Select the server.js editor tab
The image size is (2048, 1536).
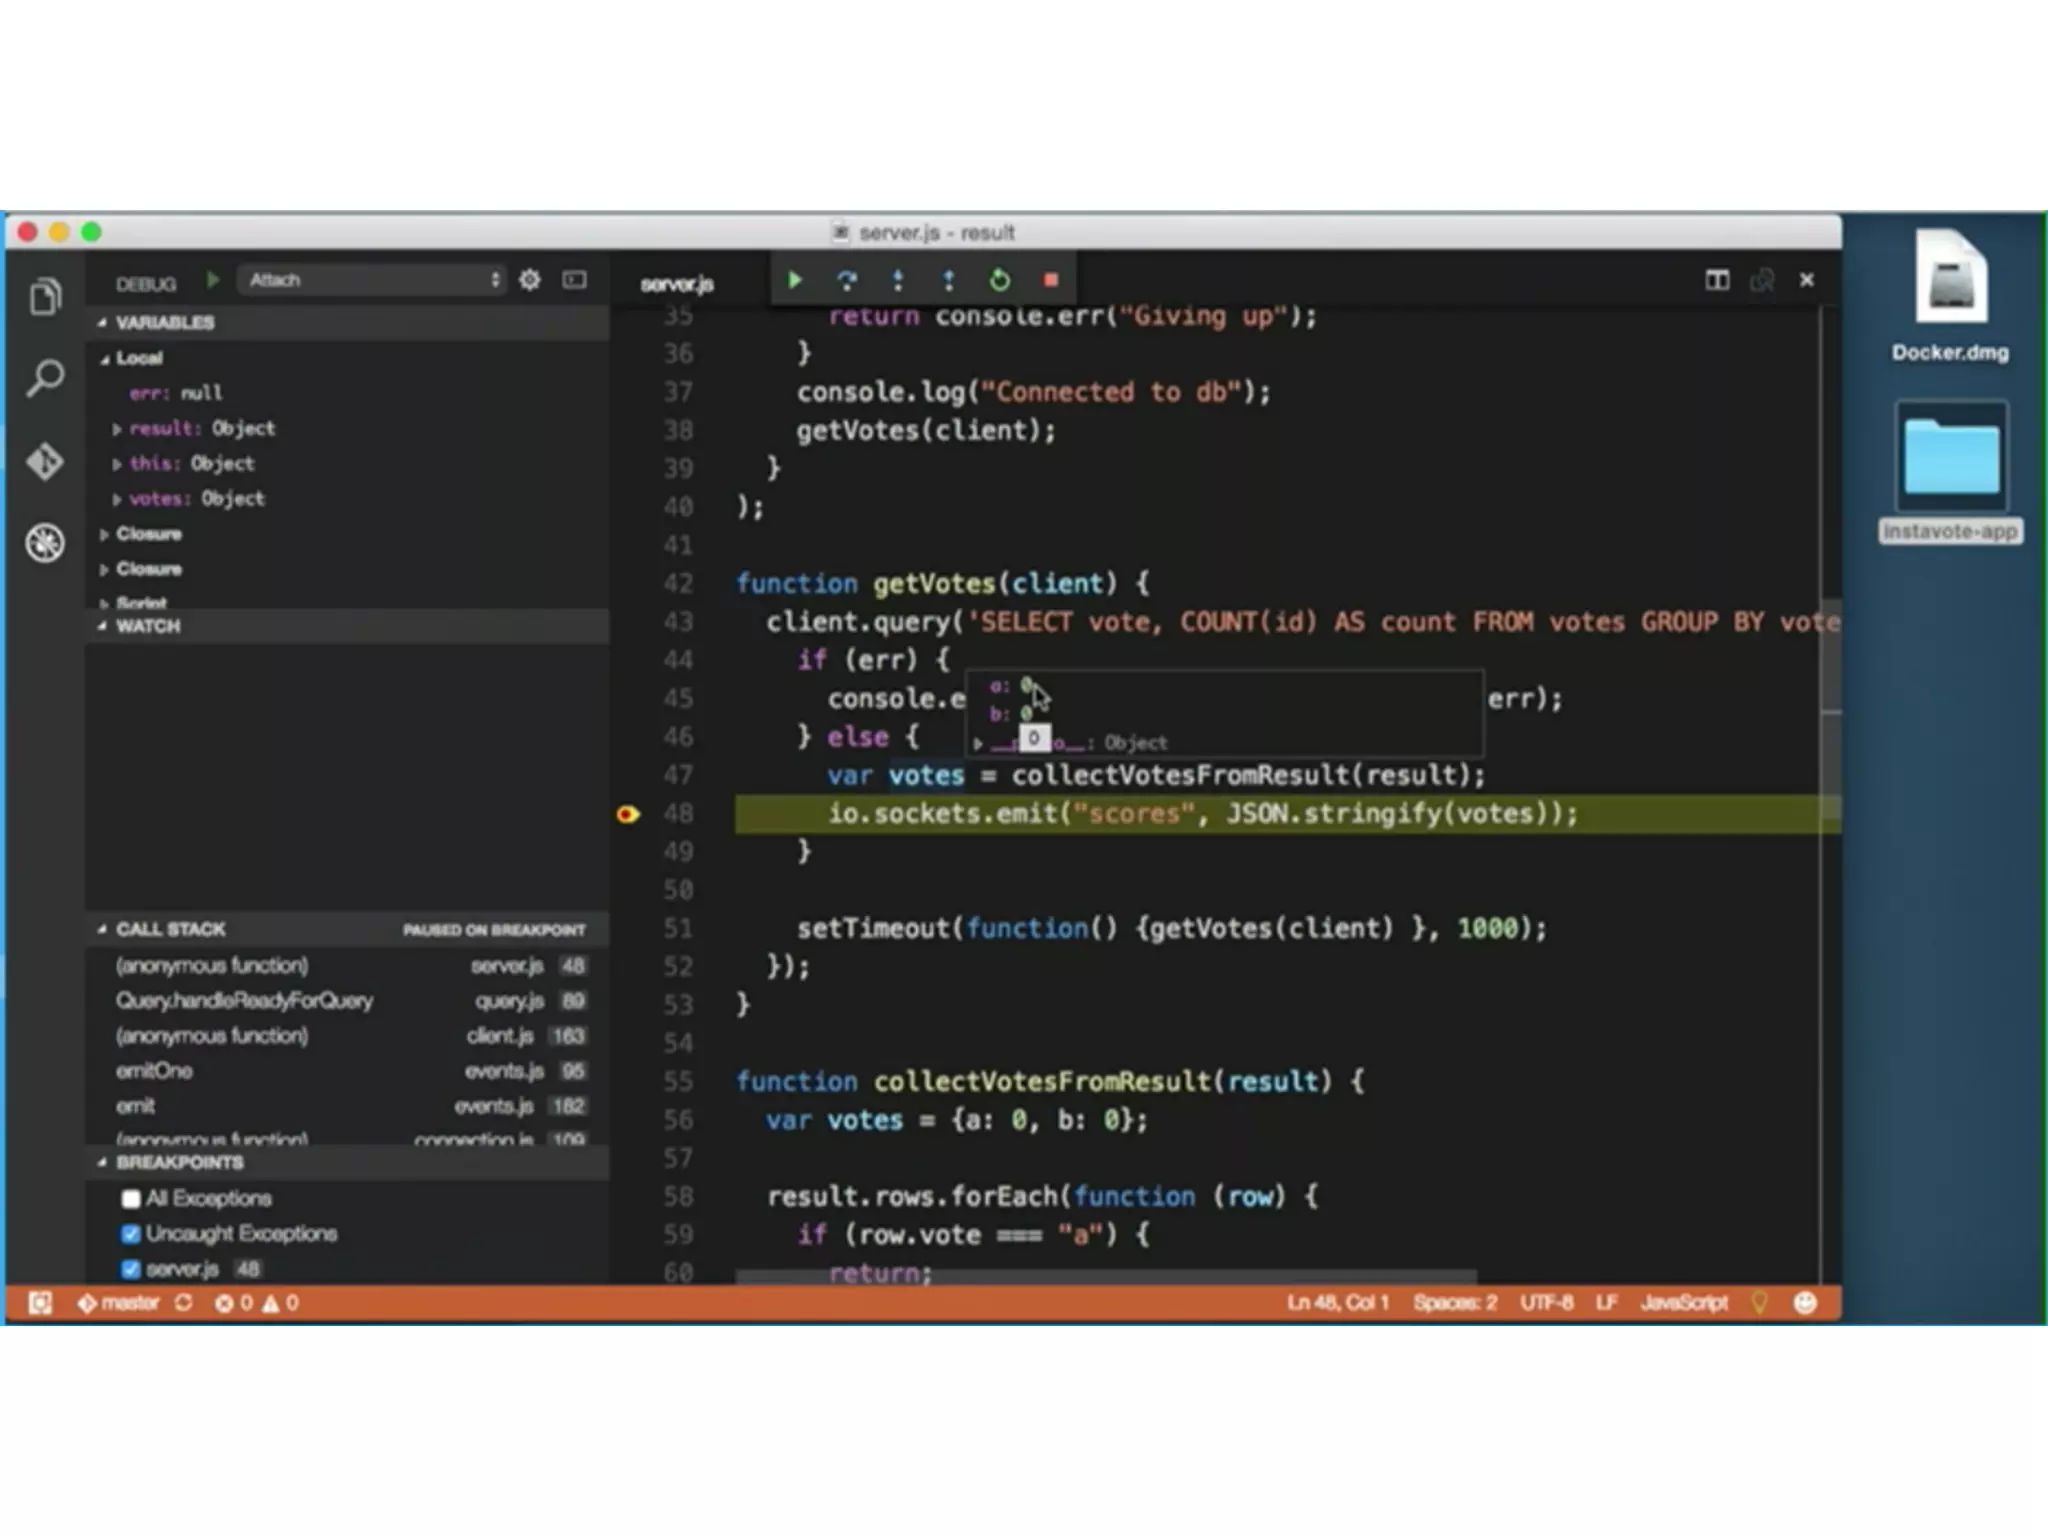(677, 284)
